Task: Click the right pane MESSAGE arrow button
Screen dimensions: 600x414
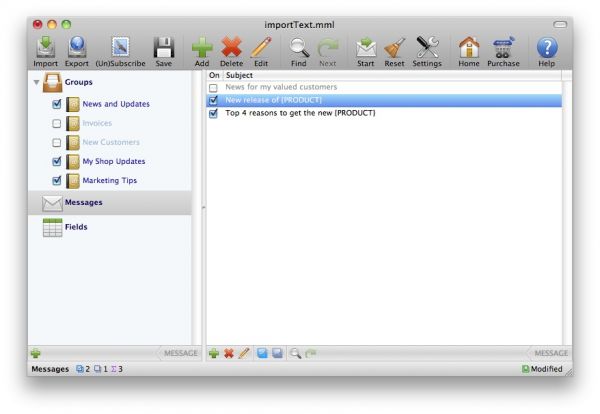Action: 548,353
